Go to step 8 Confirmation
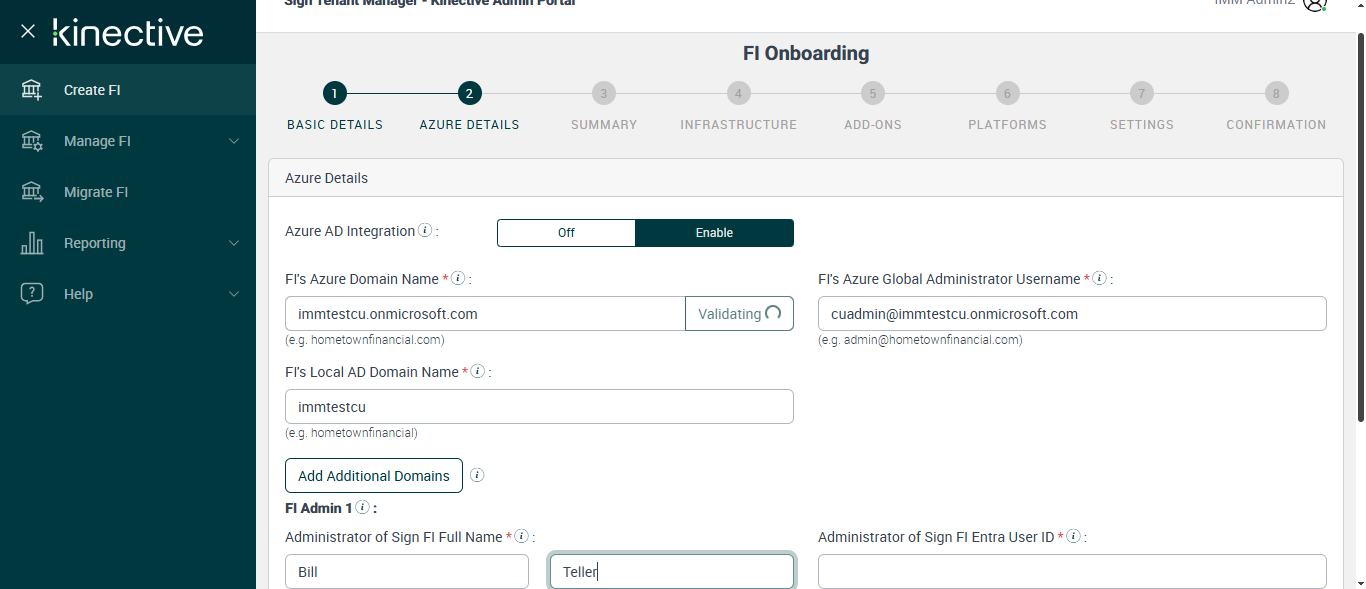 (x=1276, y=94)
